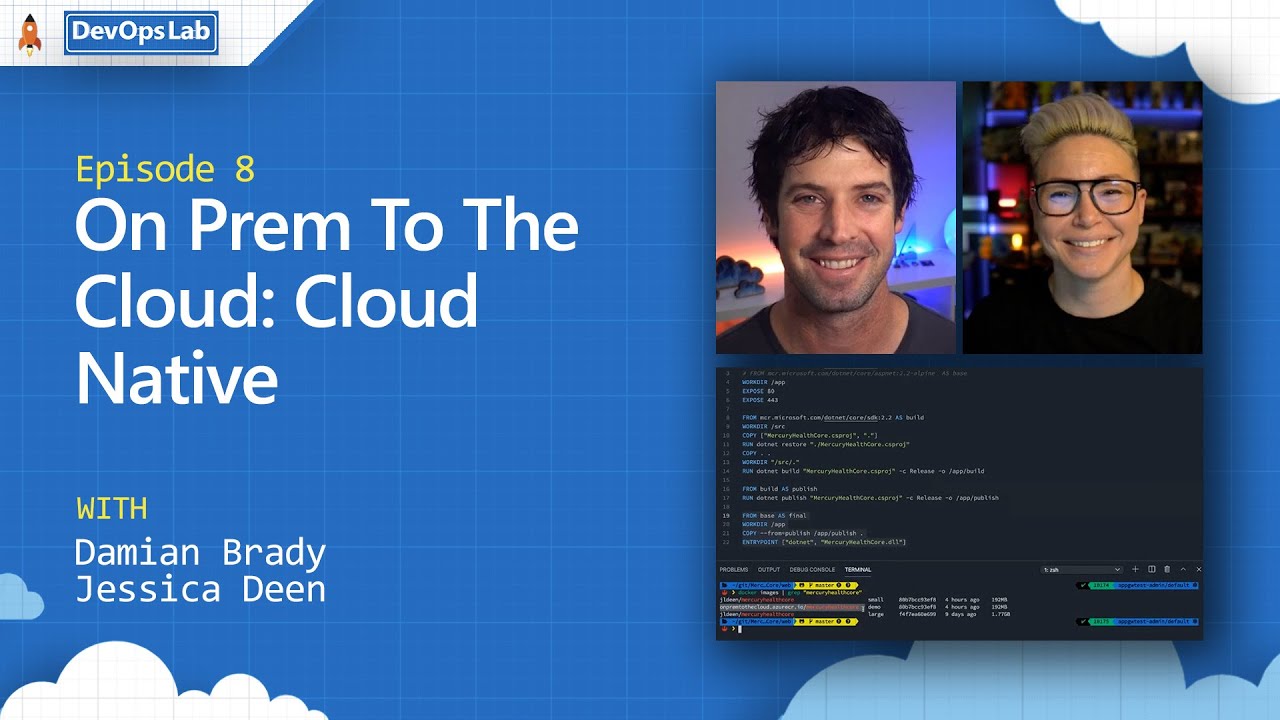The height and width of the screenshot is (720, 1280).
Task: Click the 'Episode 8' text
Action: (x=165, y=170)
